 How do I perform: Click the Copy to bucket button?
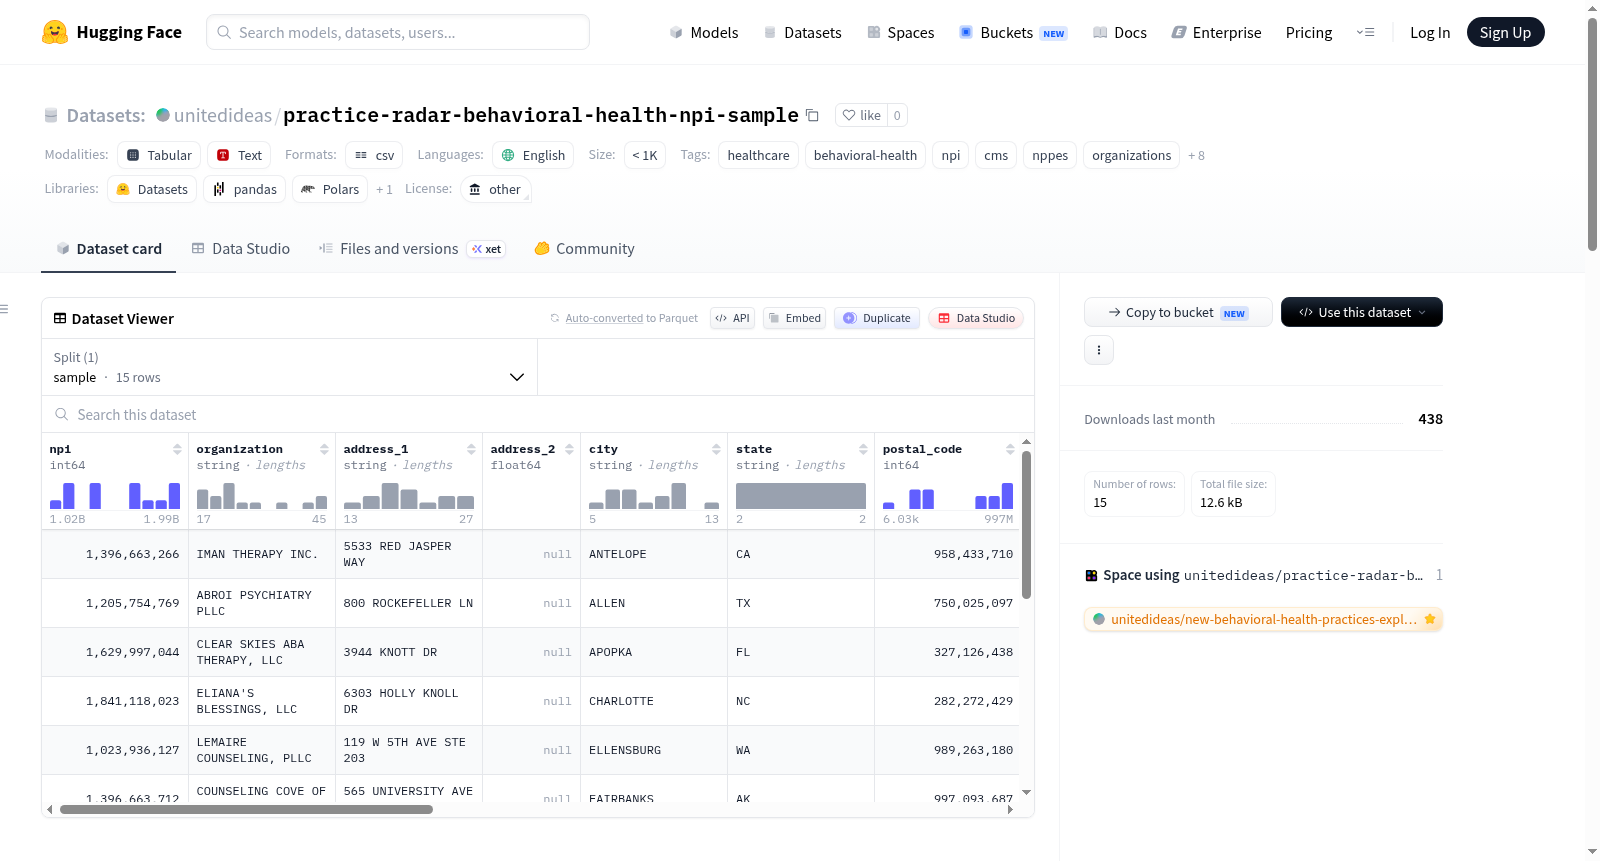pos(1178,312)
